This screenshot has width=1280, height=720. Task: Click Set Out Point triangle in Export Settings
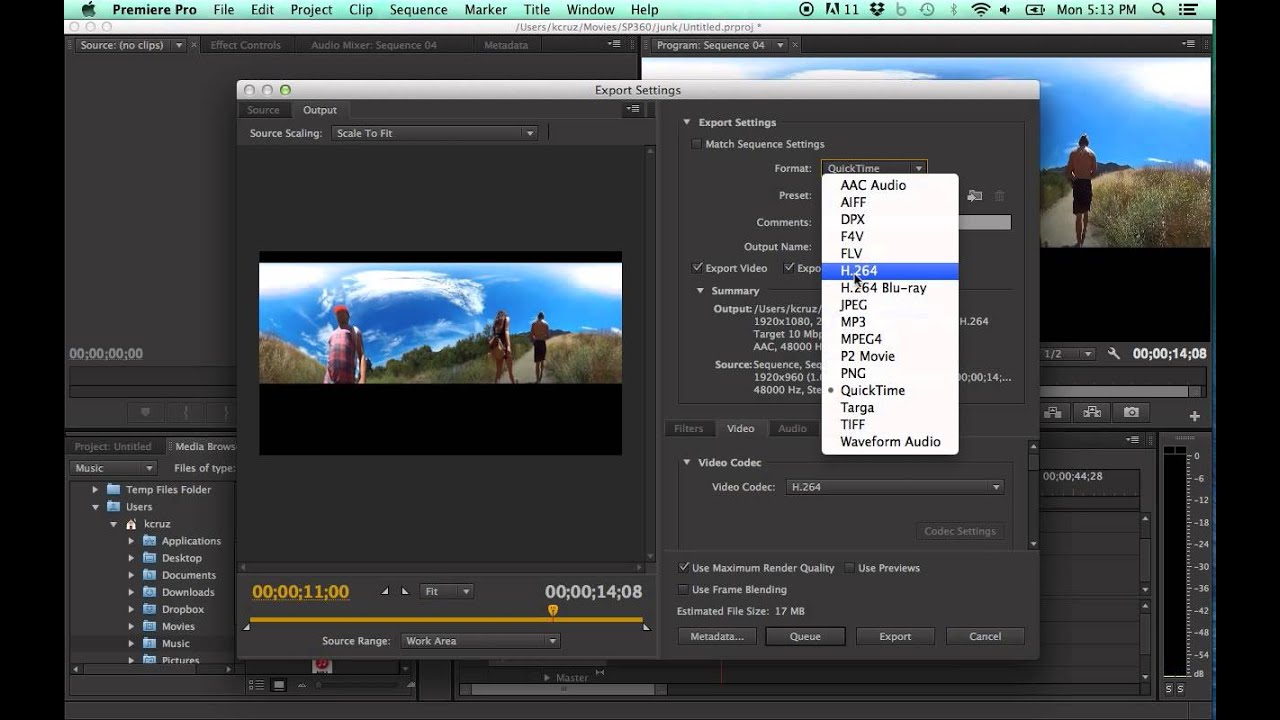[405, 591]
